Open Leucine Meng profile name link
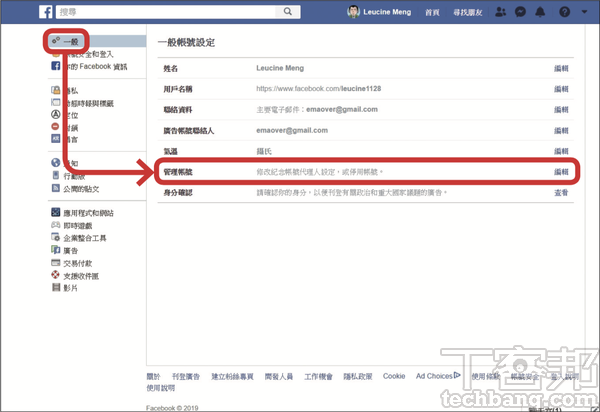 [x=387, y=12]
